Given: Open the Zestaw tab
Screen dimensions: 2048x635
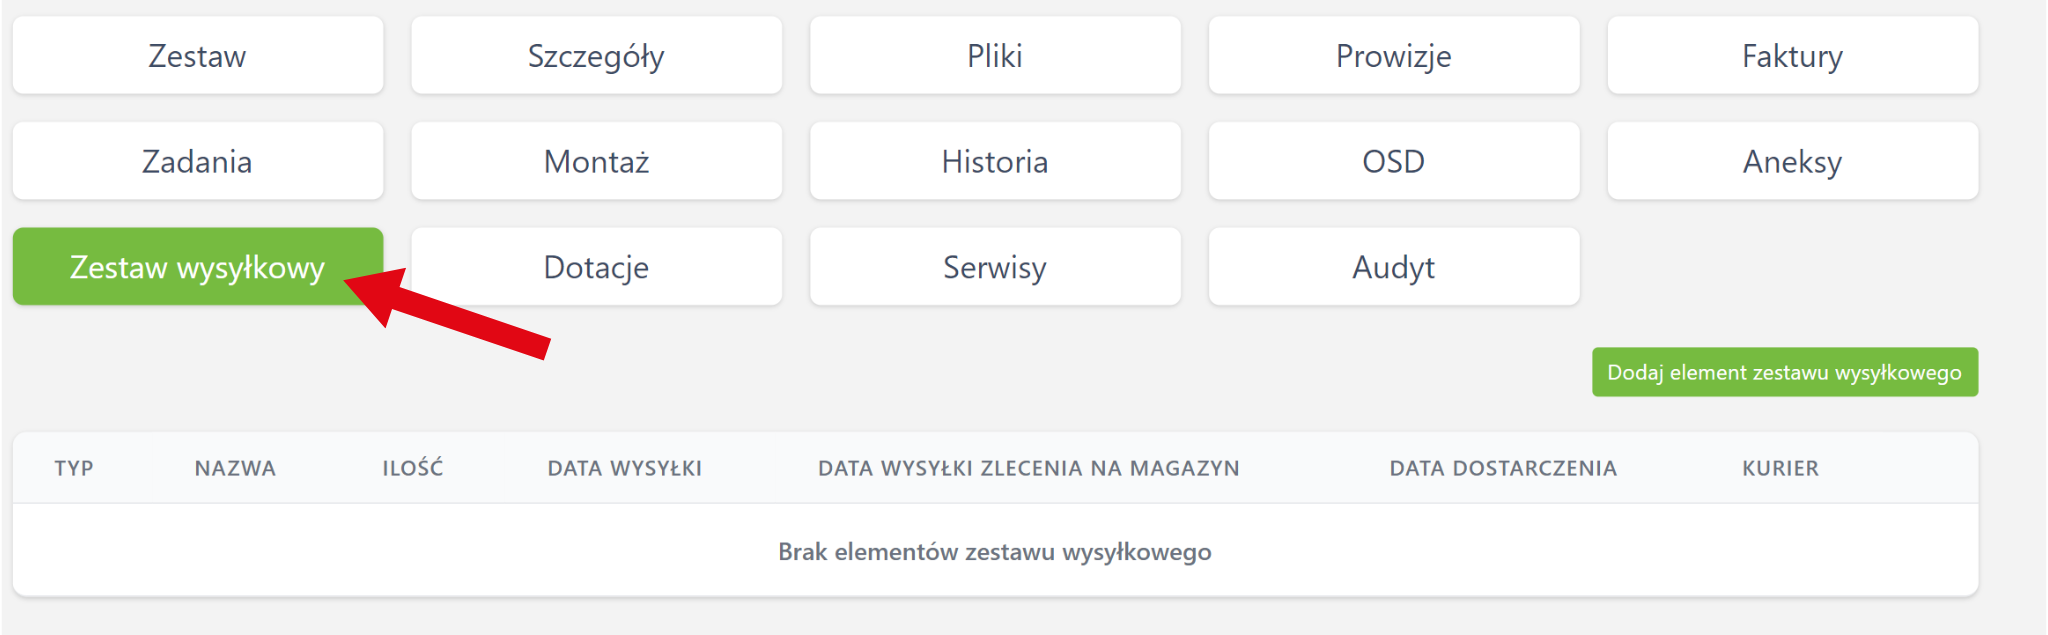Looking at the screenshot, I should pos(197,56).
